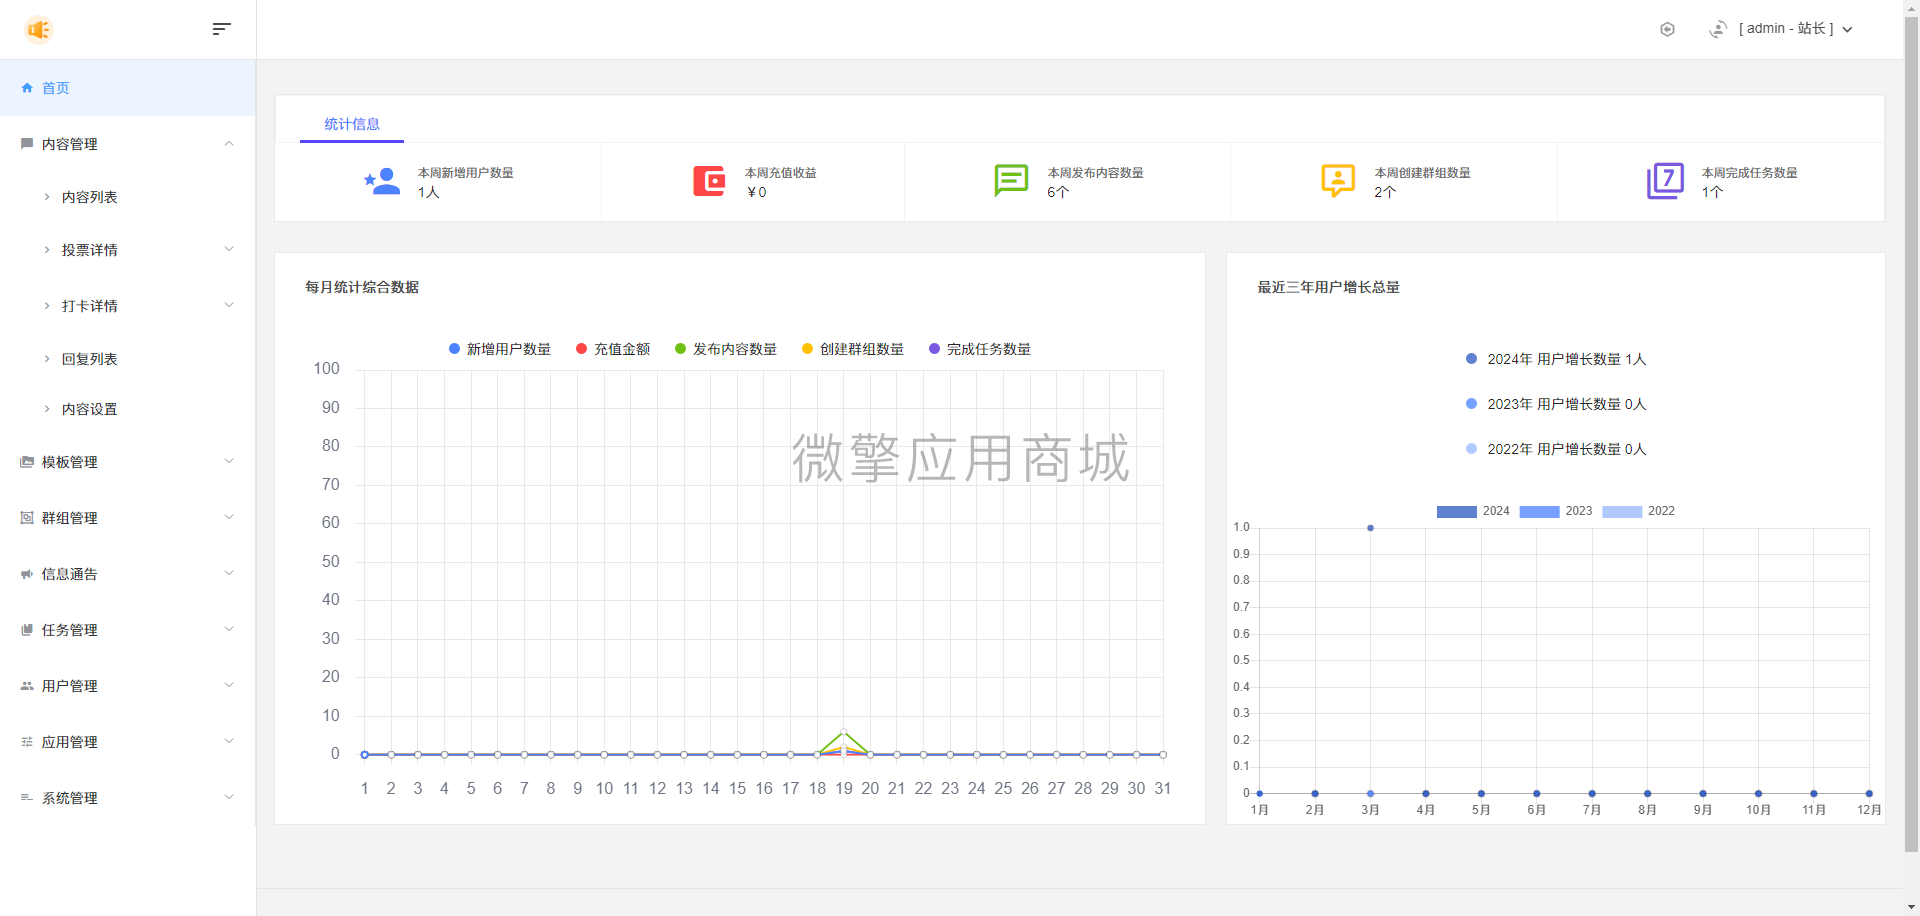1920x916 pixels.
Task: Click the page vertical scrollbar thumb
Action: (x=1911, y=433)
